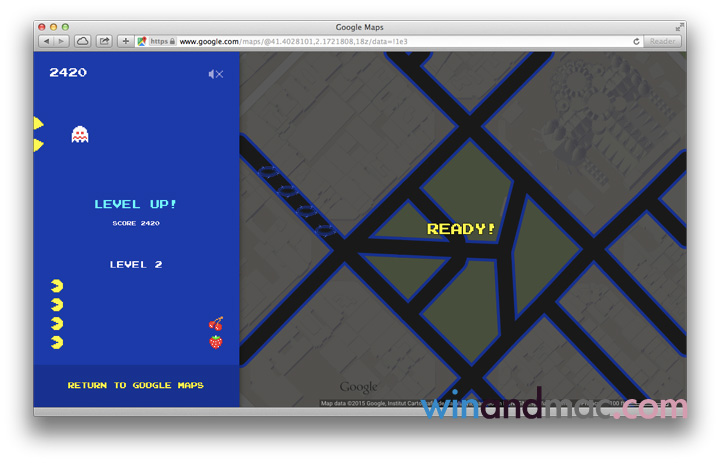
Task: Click Return to Google Maps
Action: click(135, 385)
